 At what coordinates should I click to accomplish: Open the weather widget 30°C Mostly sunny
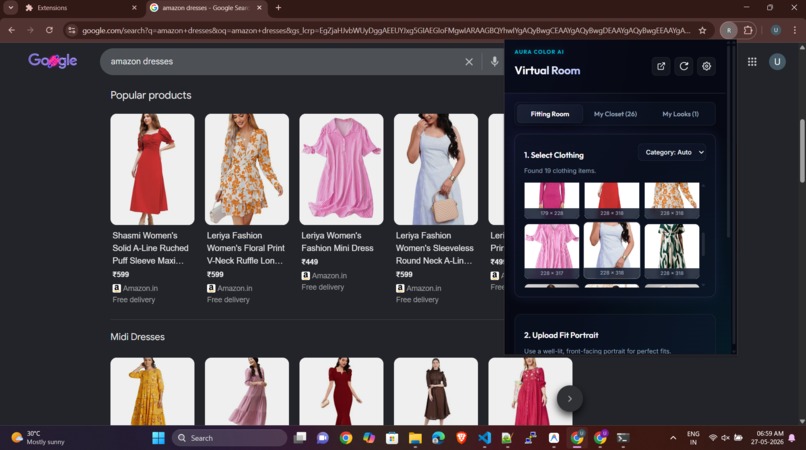point(38,438)
